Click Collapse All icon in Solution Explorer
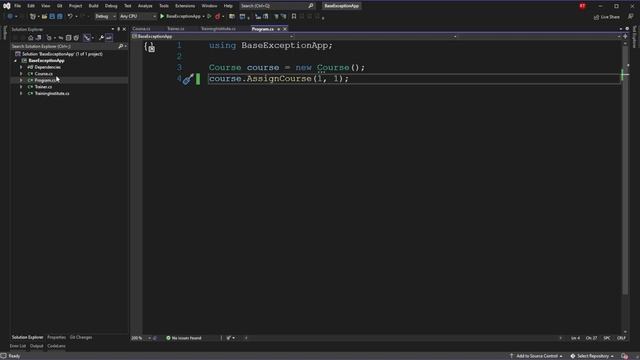Image resolution: width=640 pixels, height=360 pixels. pyautogui.click(x=69, y=38)
